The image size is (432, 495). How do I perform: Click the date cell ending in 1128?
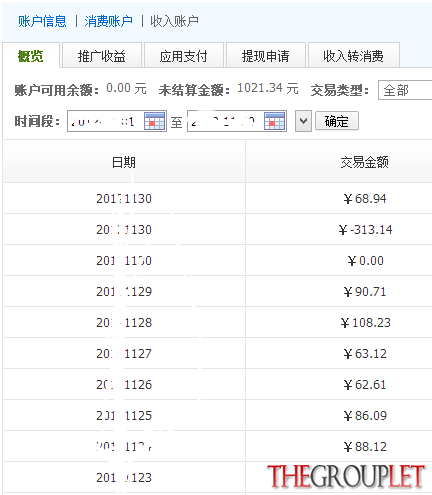tap(124, 323)
